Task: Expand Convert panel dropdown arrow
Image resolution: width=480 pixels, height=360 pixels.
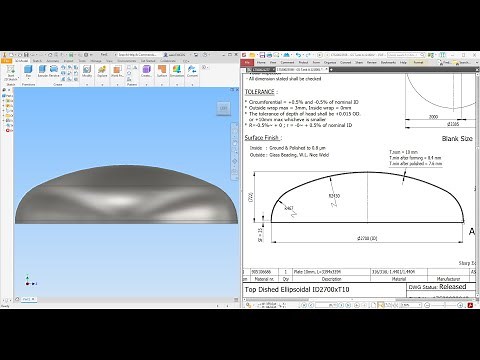Action: click(192, 85)
